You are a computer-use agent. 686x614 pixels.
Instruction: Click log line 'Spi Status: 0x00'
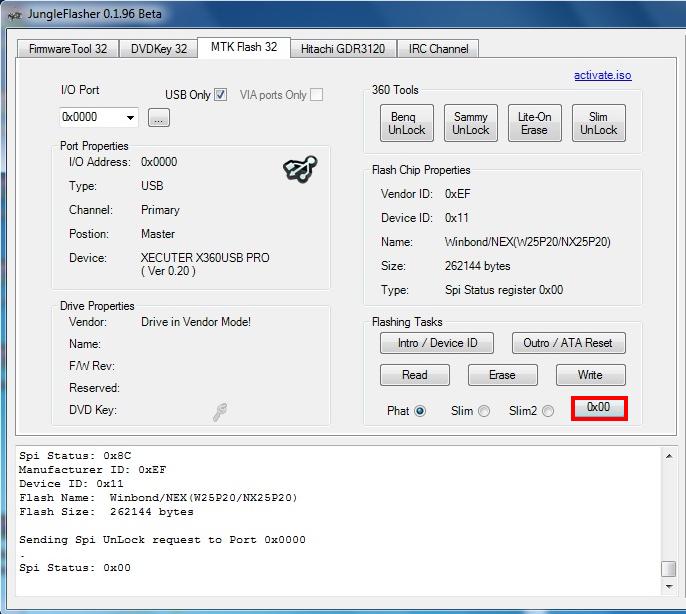pyautogui.click(x=75, y=568)
